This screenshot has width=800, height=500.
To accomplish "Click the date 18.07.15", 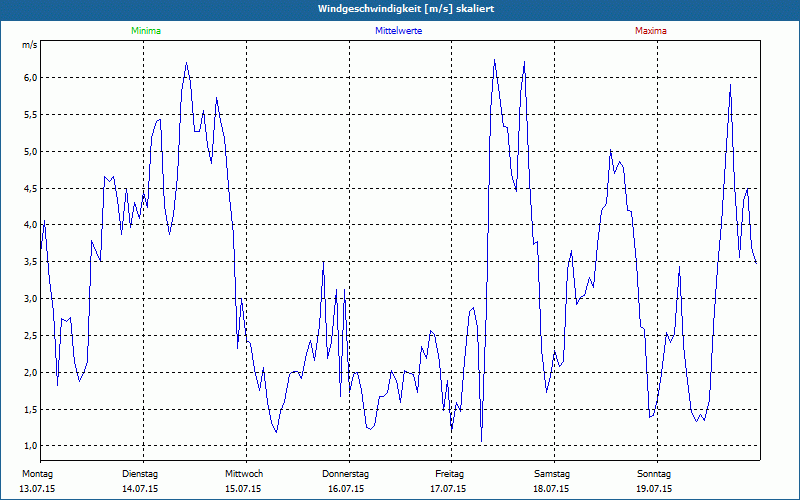I will (551, 489).
